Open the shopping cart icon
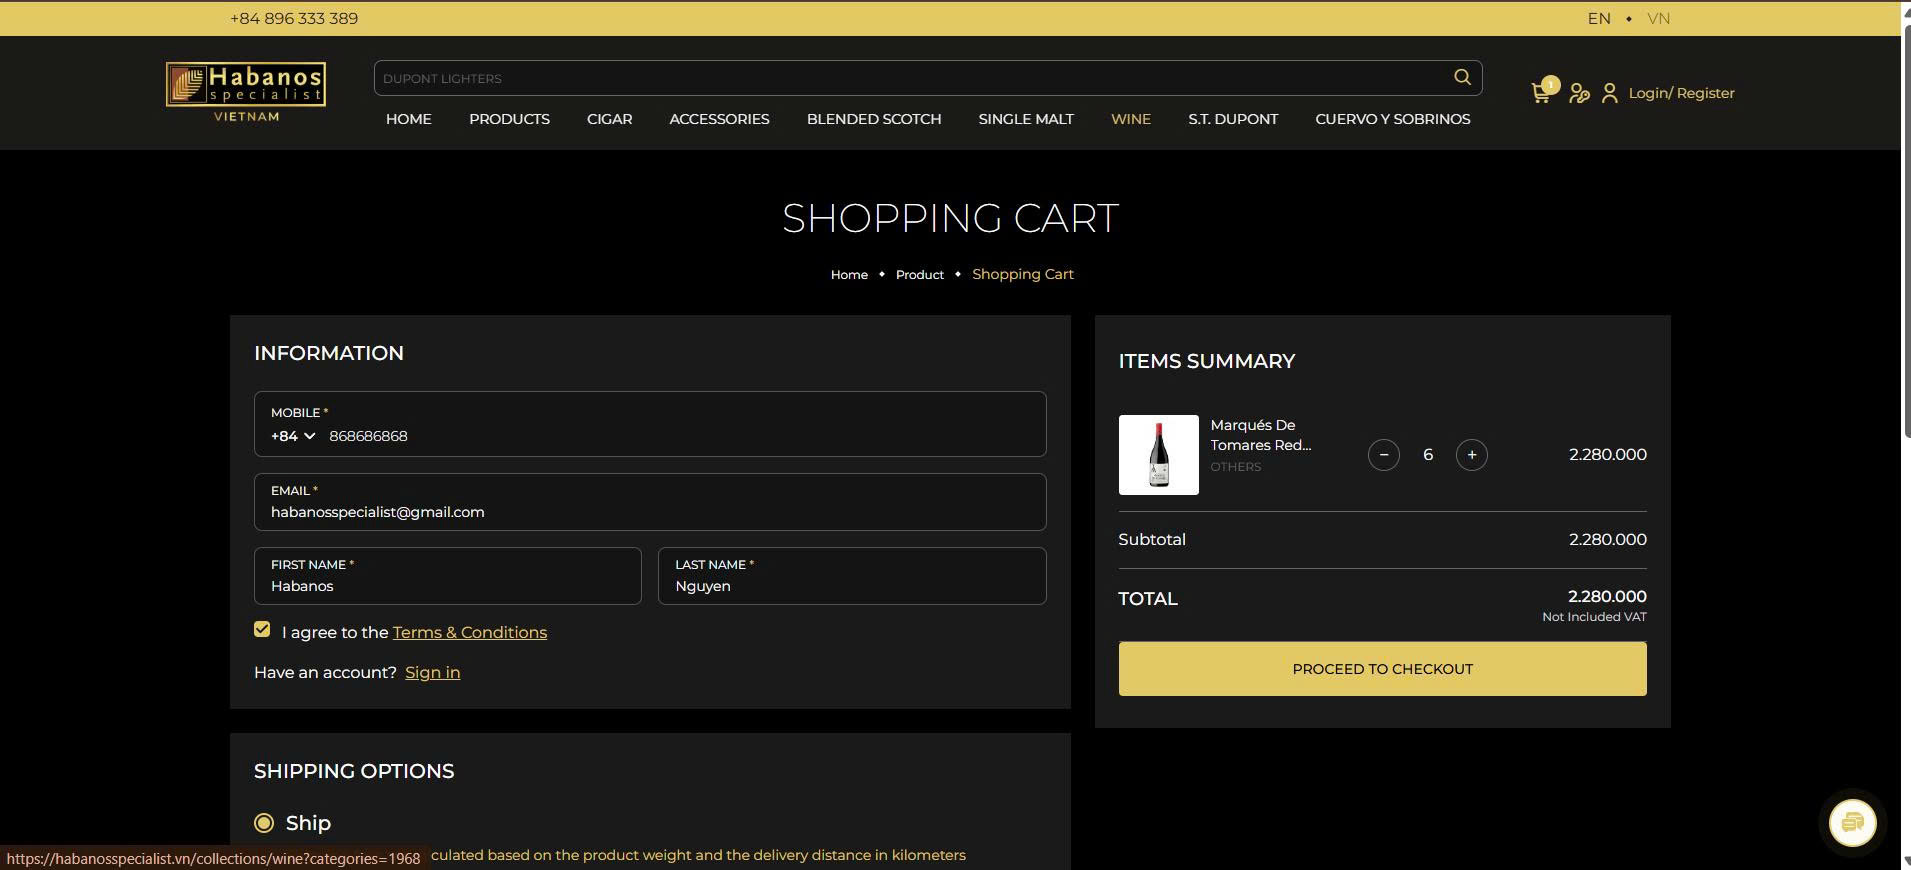Viewport: 1911px width, 870px height. pyautogui.click(x=1541, y=93)
